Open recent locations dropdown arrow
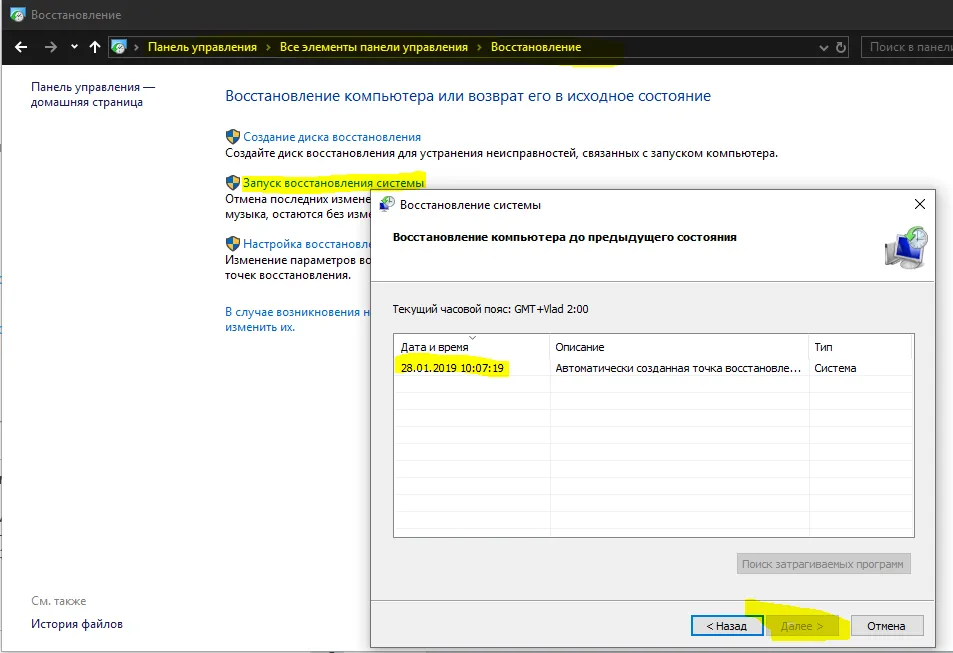The image size is (953, 653). tap(74, 47)
